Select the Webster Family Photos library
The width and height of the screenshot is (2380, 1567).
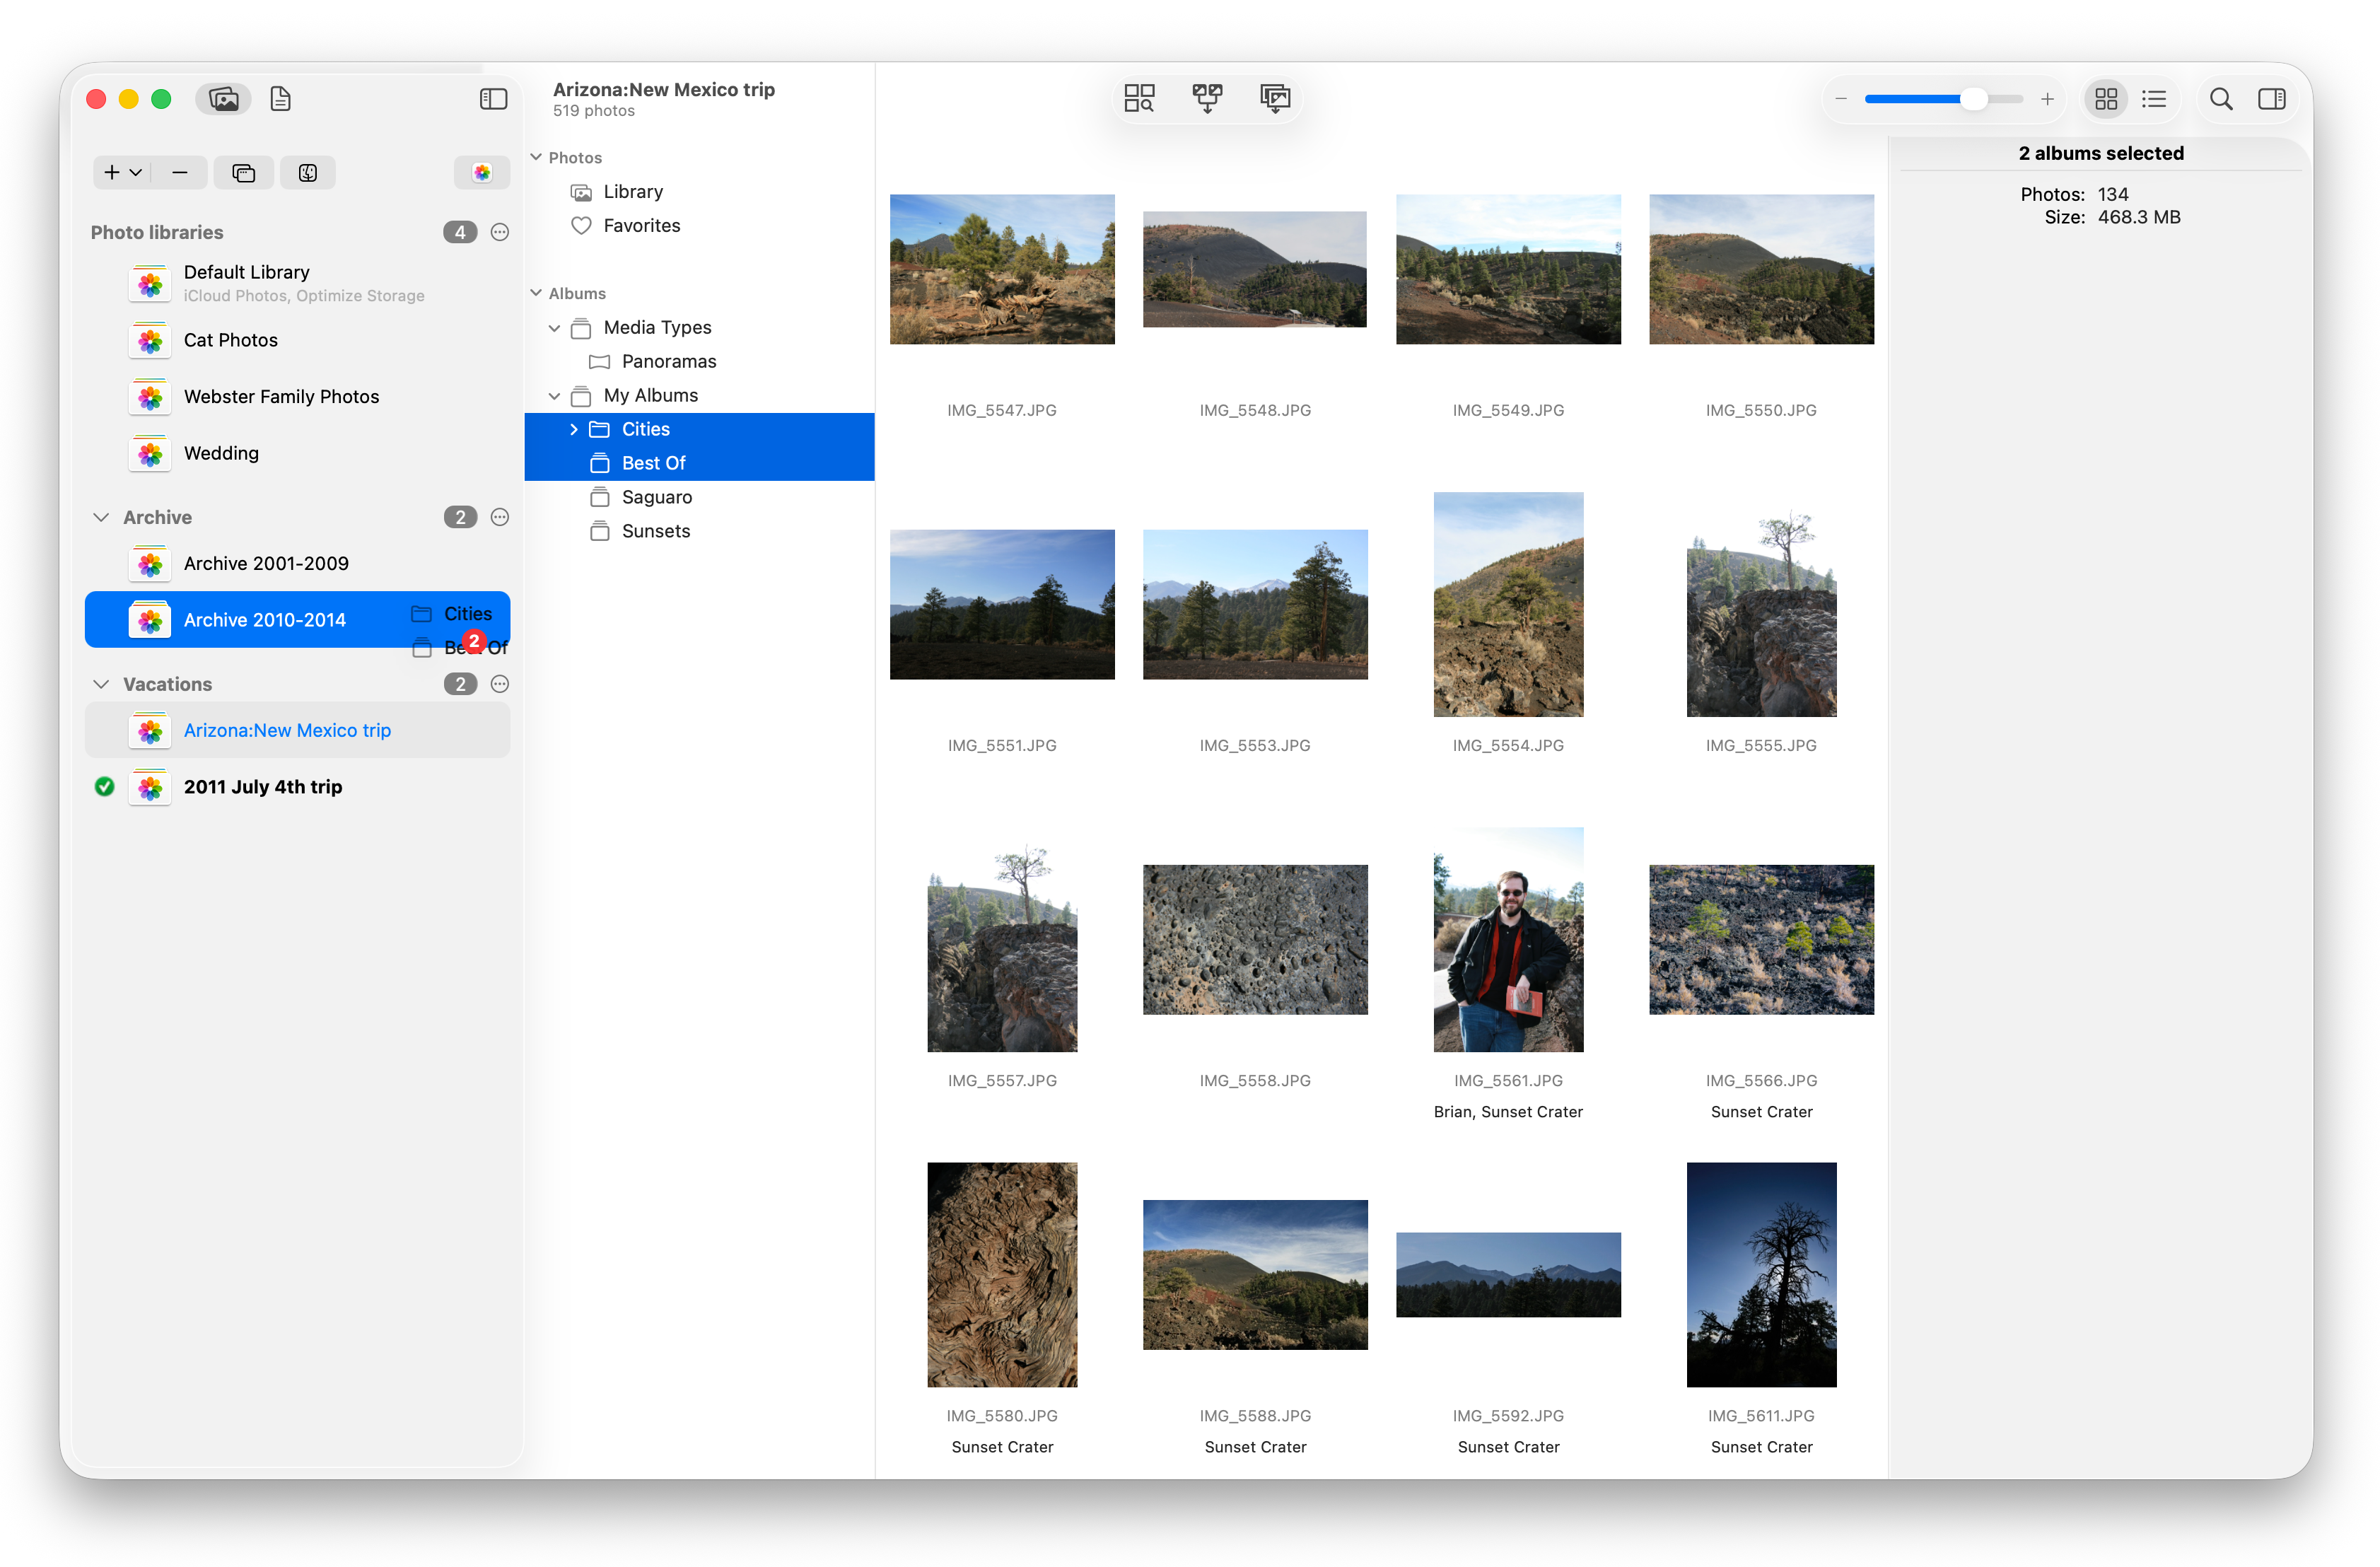click(281, 396)
